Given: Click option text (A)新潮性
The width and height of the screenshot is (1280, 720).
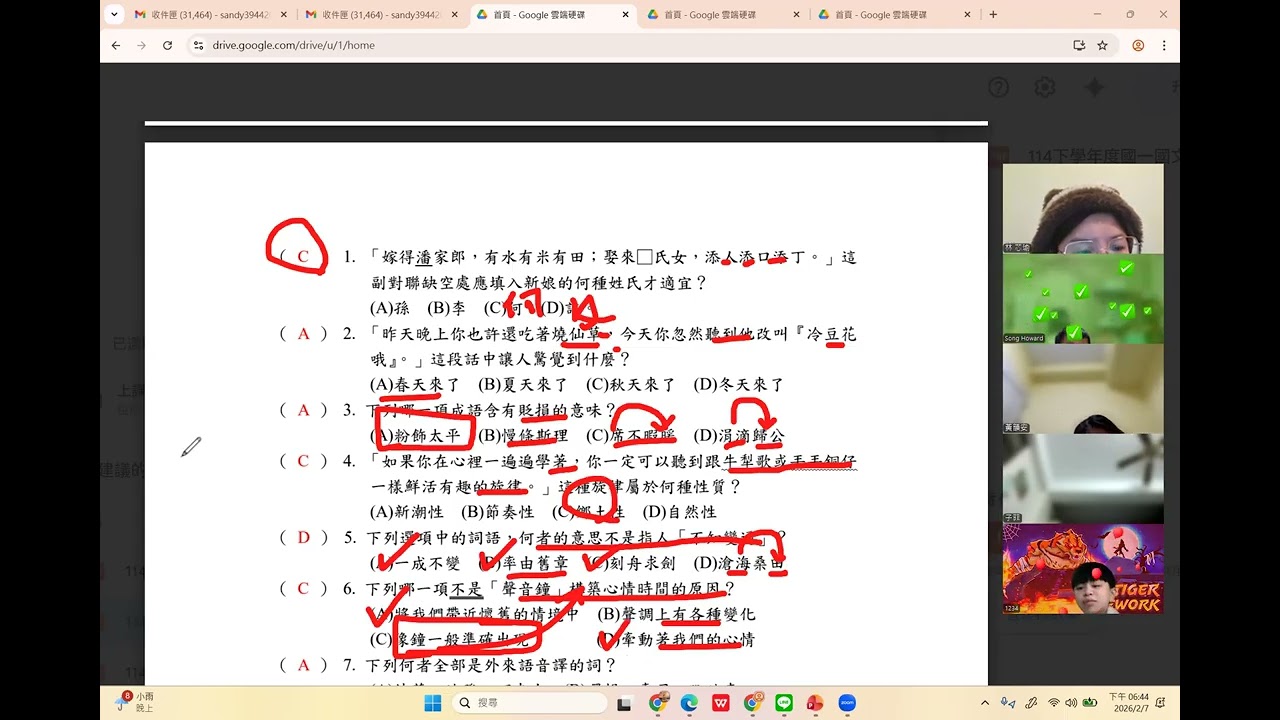Looking at the screenshot, I should tap(406, 512).
